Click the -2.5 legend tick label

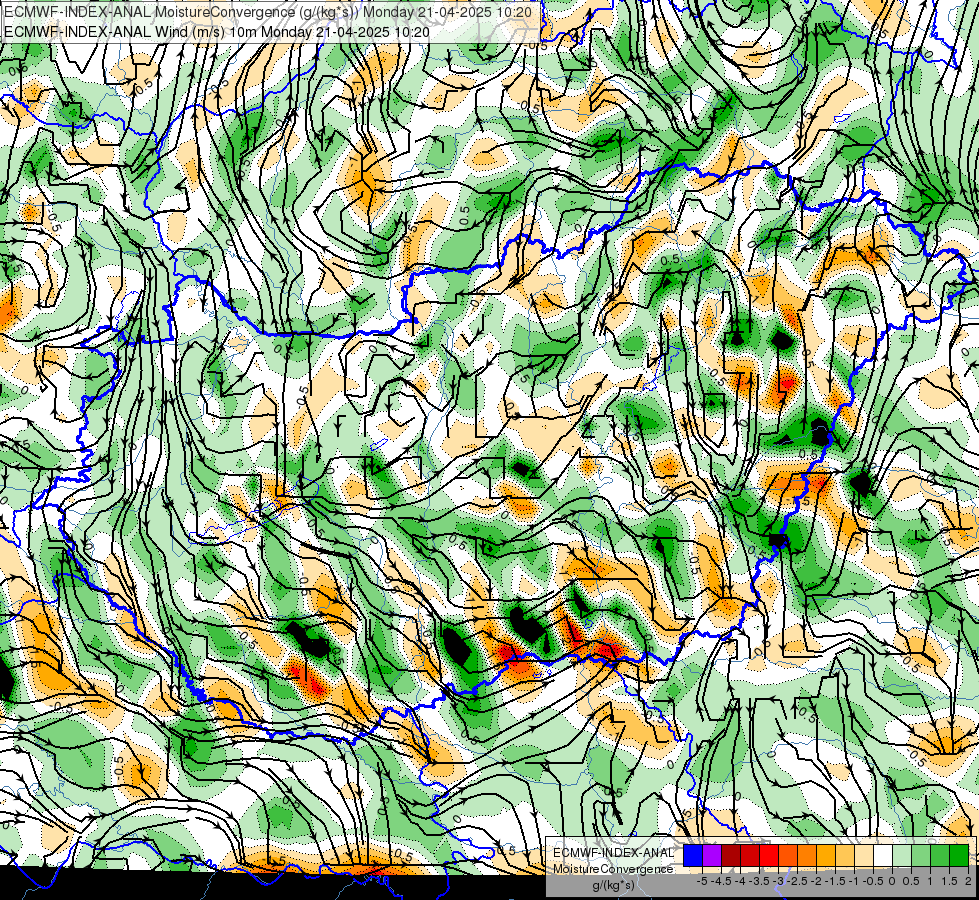[x=797, y=881]
